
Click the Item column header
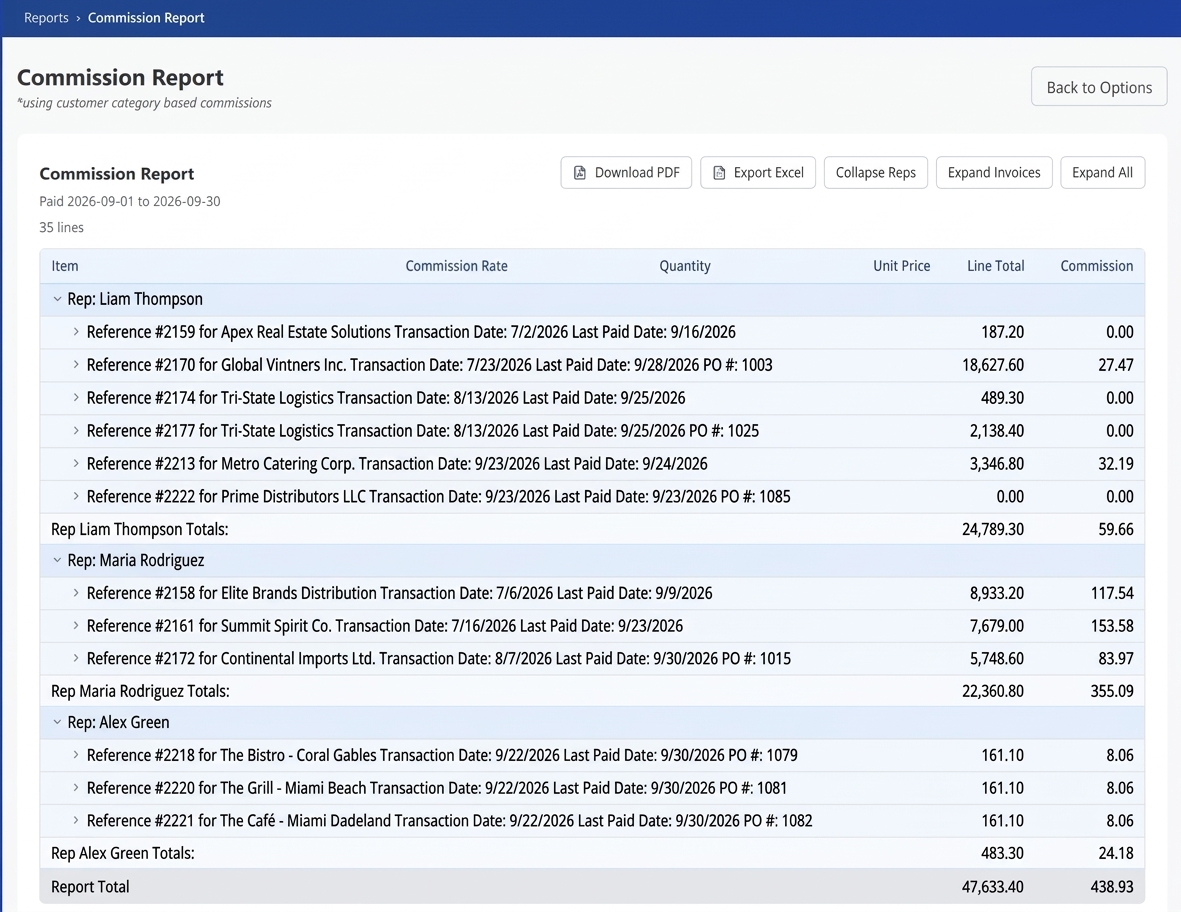tap(65, 266)
